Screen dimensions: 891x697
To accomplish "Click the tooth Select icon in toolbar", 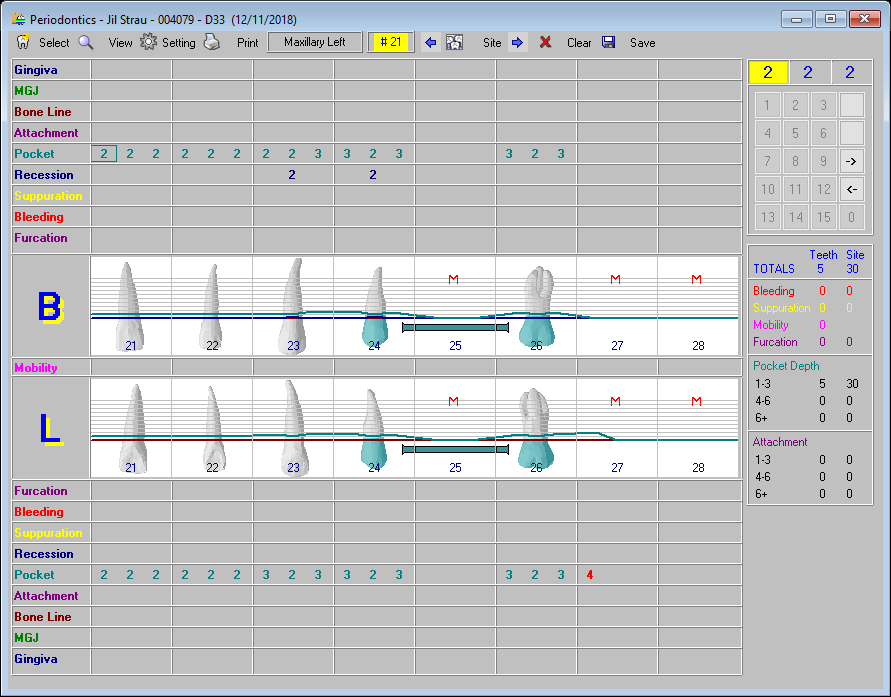I will (24, 43).
